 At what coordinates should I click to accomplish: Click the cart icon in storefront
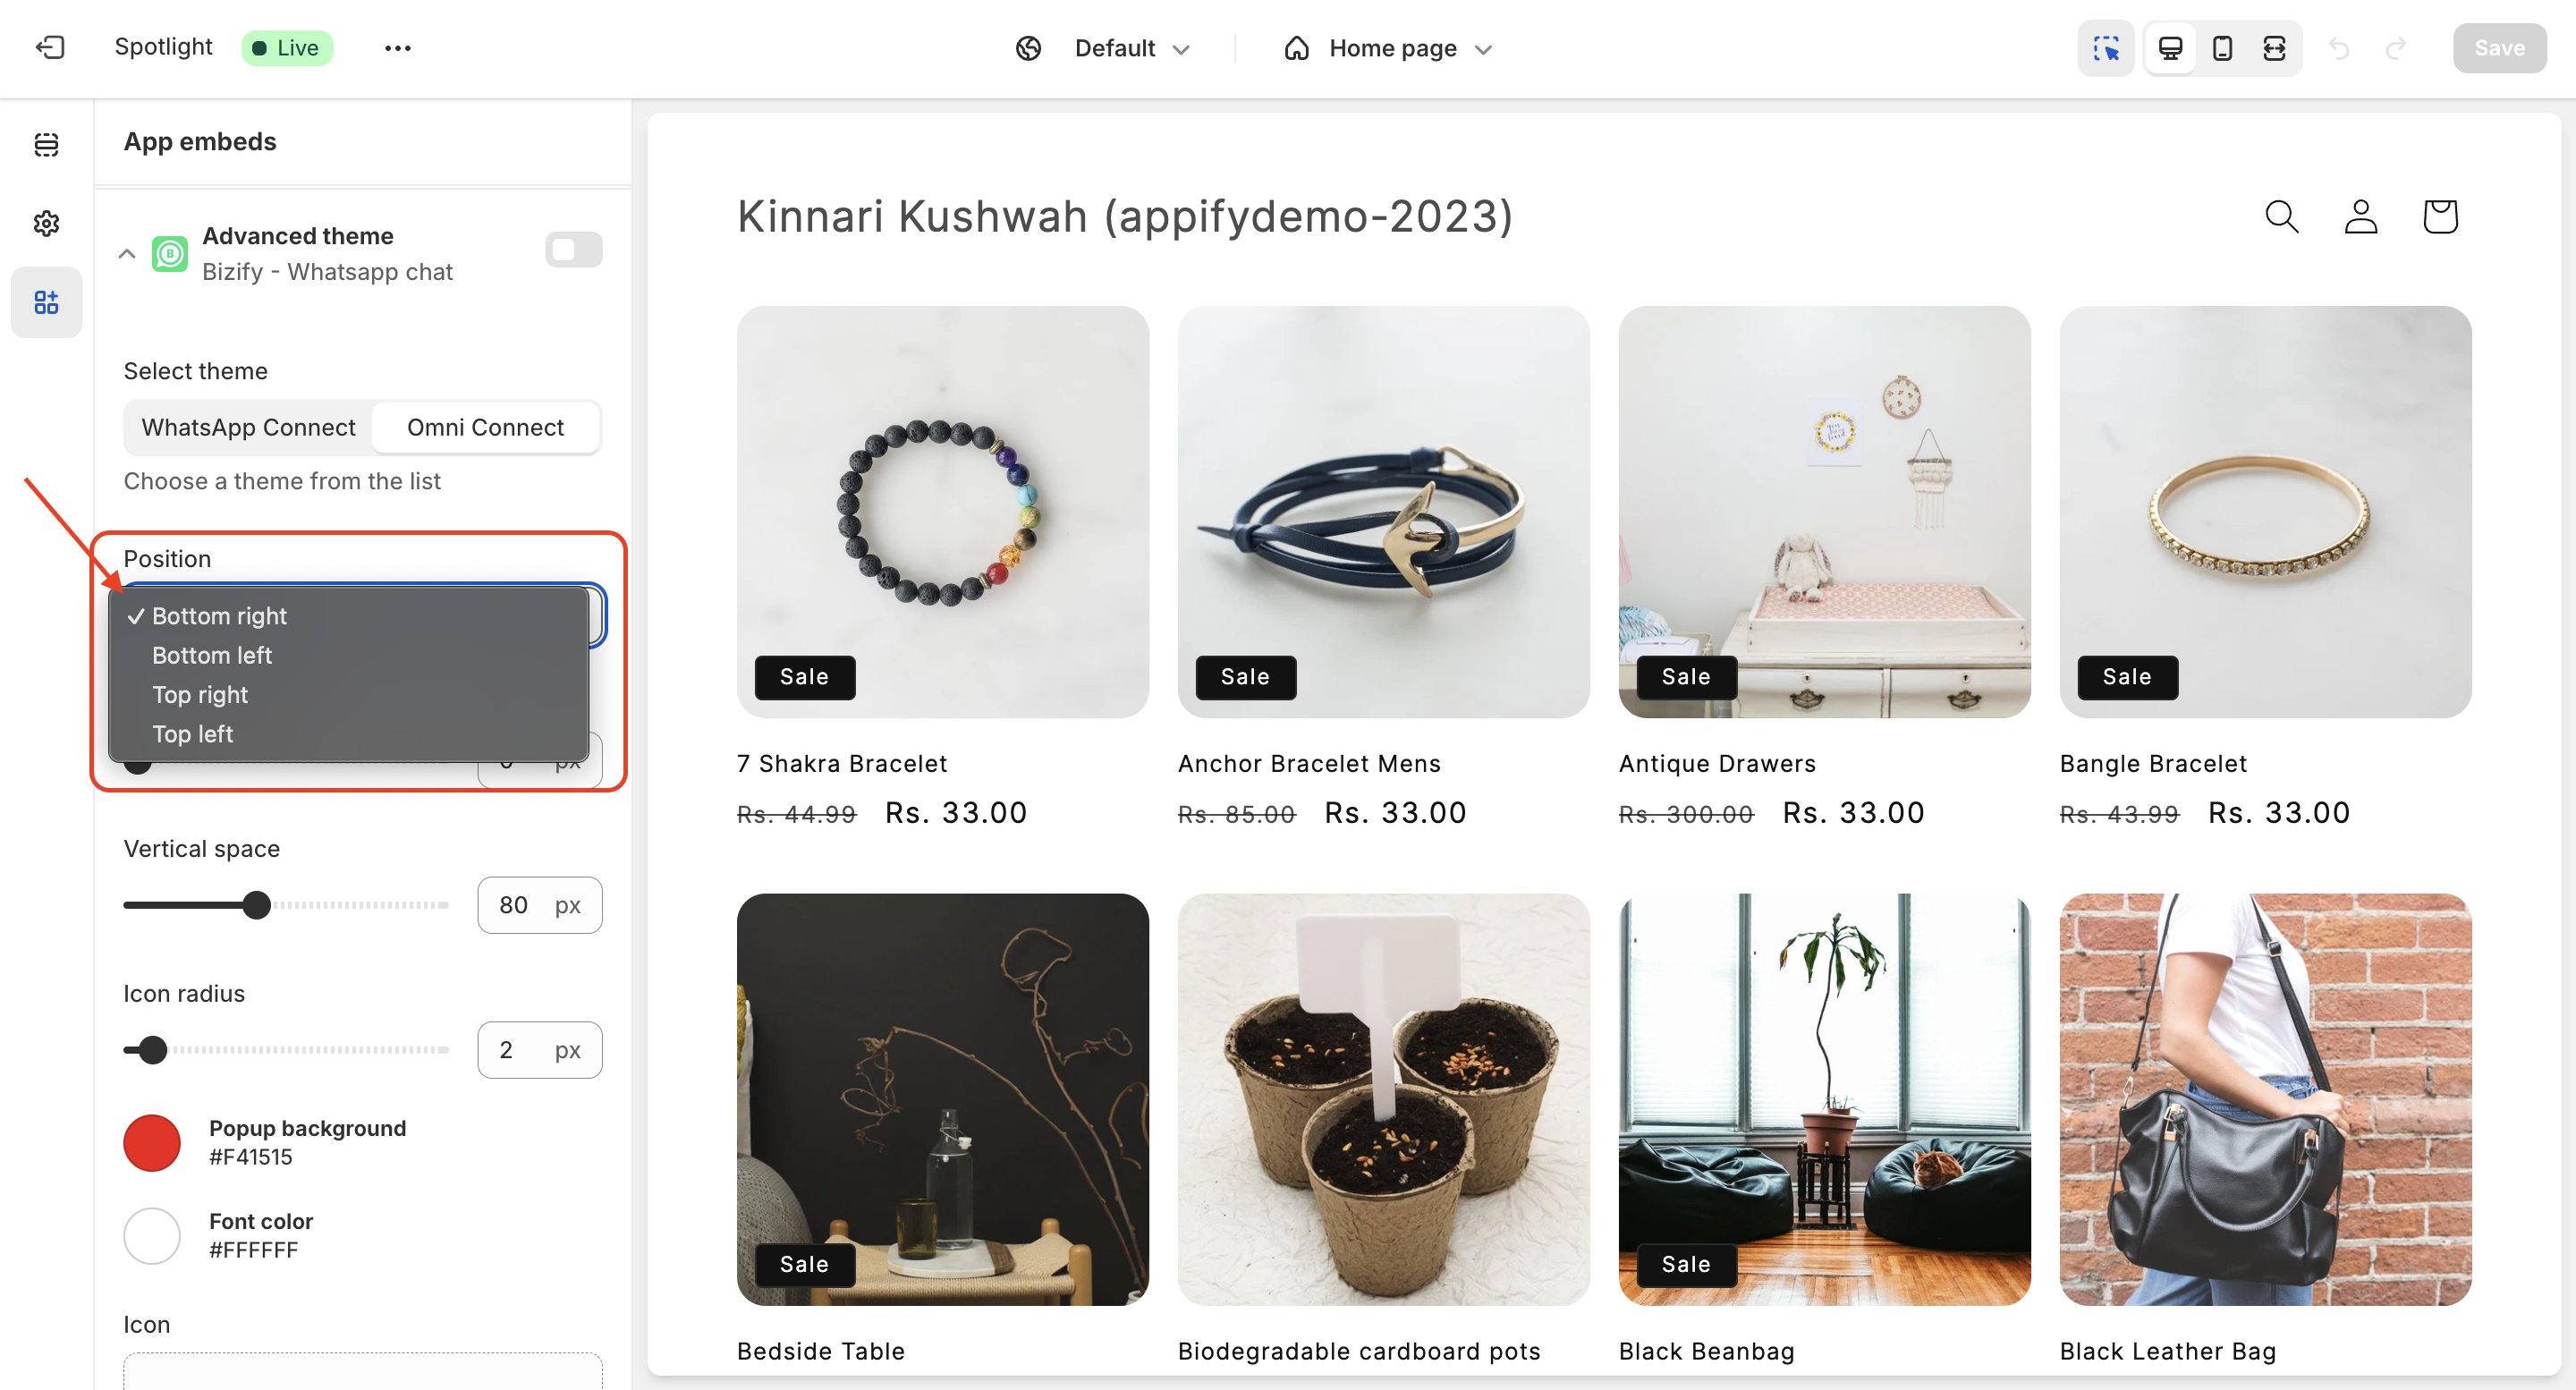point(2439,216)
